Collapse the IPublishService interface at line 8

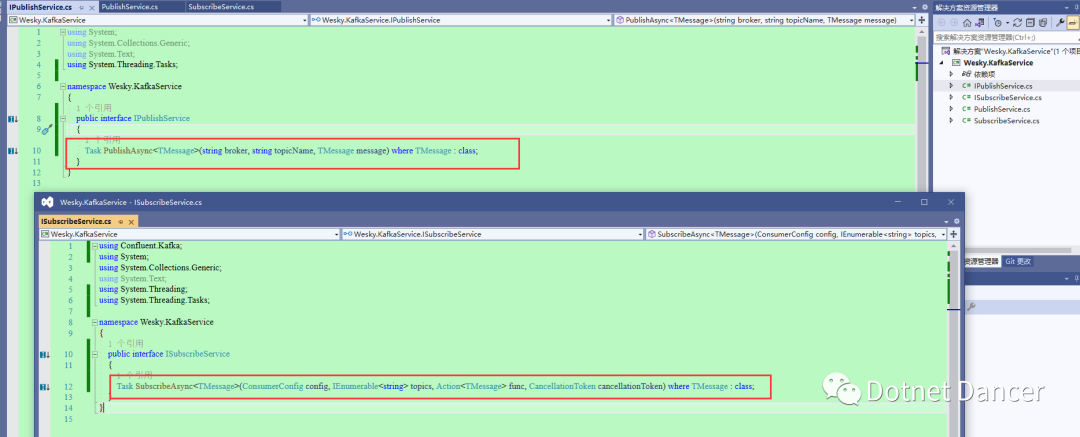(63, 119)
